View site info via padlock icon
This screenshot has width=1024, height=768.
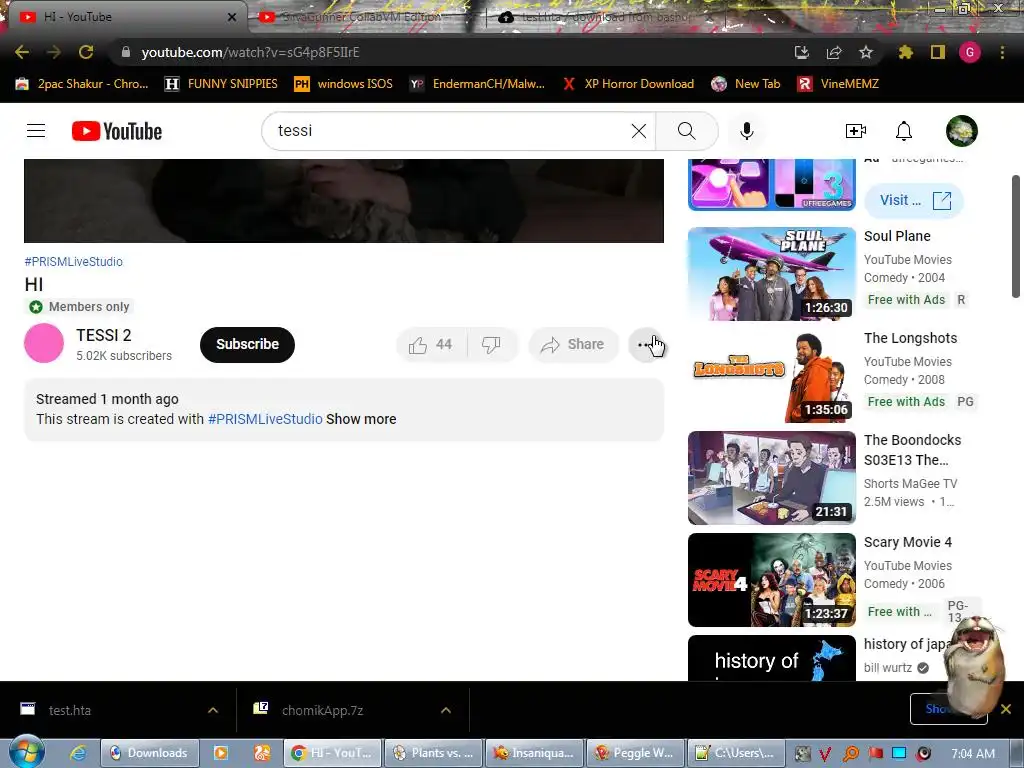(x=126, y=52)
